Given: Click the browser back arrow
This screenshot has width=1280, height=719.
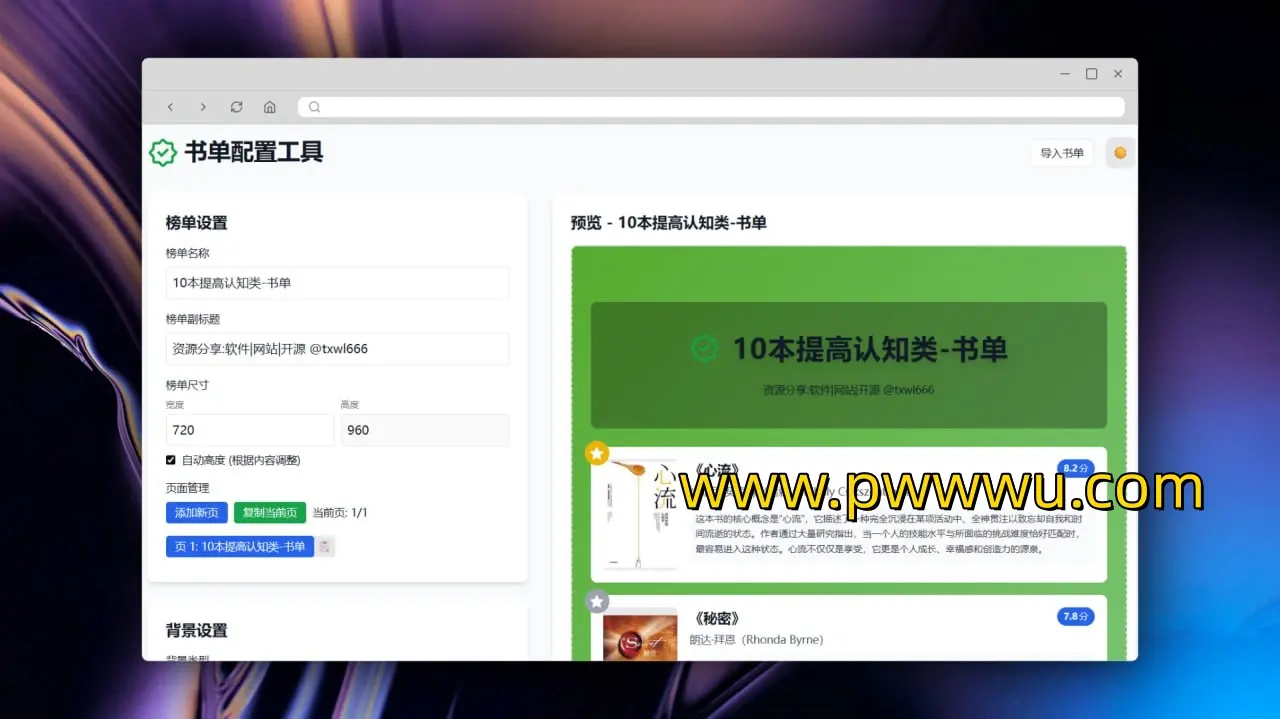Looking at the screenshot, I should pos(170,107).
